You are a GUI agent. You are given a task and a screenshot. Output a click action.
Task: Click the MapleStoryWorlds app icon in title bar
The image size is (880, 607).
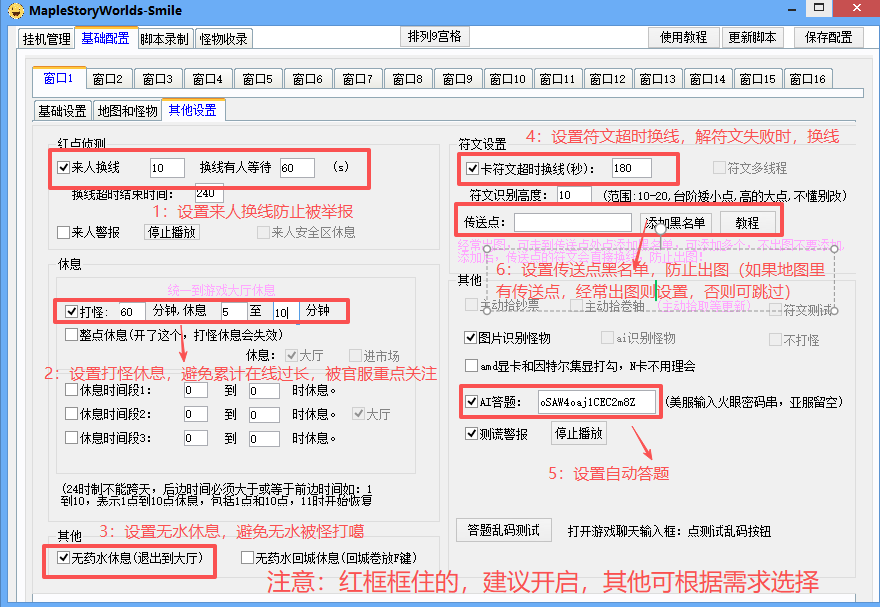[x=15, y=11]
